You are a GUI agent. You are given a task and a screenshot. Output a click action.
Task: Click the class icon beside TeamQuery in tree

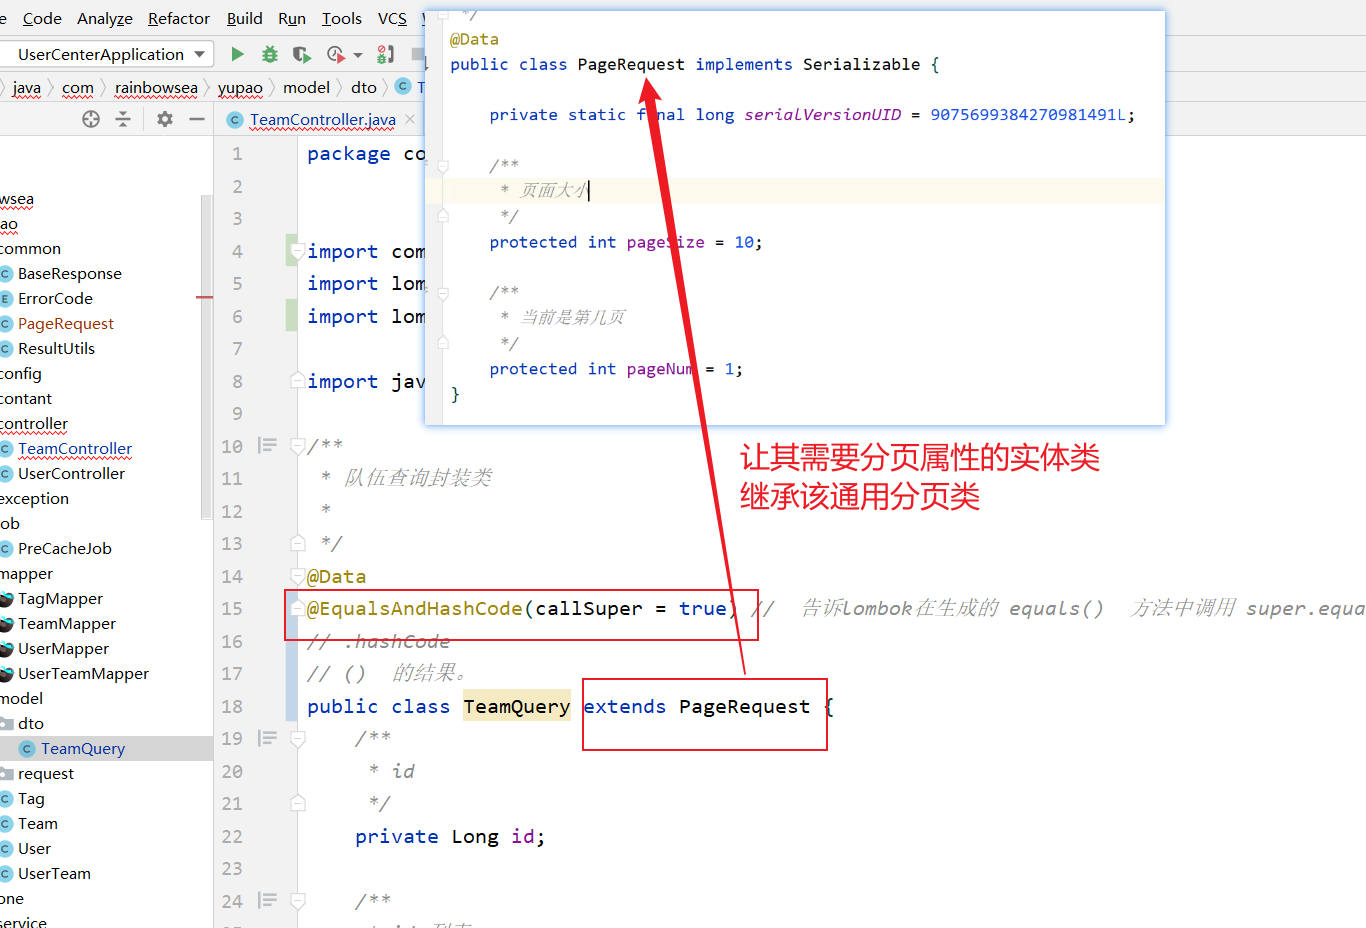[x=27, y=749]
